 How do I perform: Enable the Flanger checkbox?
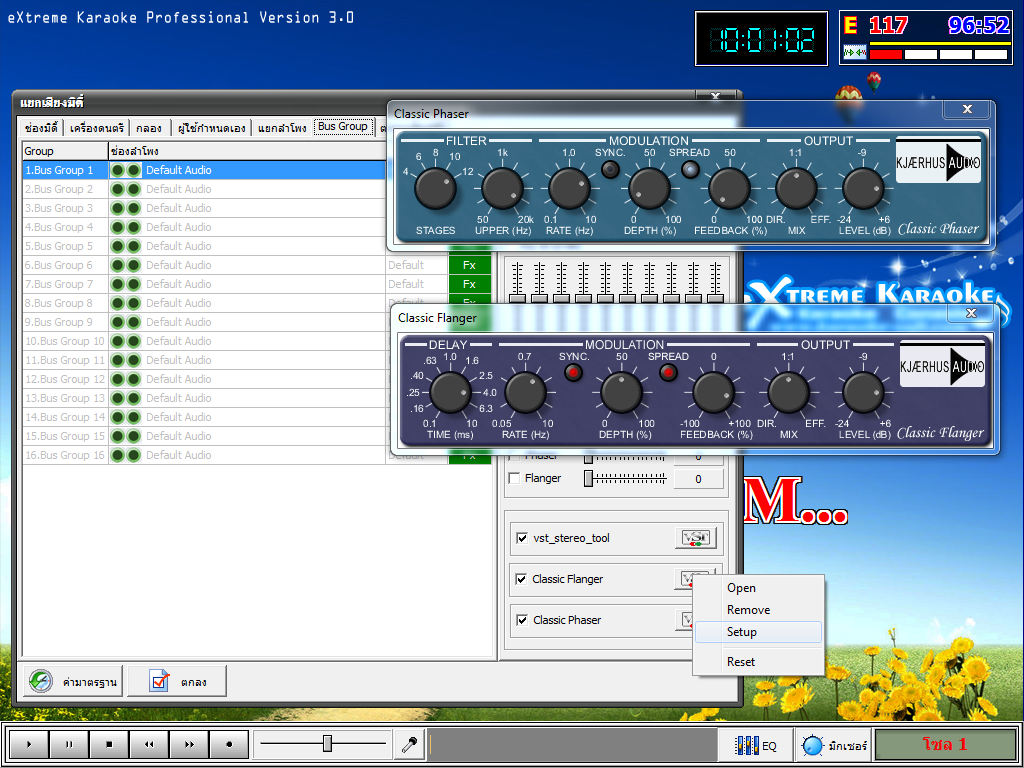515,479
